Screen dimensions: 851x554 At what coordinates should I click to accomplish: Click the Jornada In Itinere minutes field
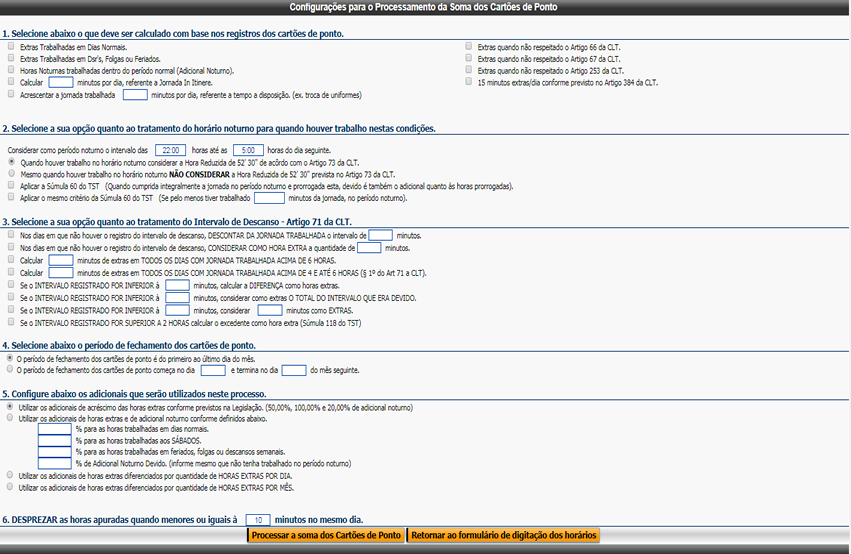pyautogui.click(x=60, y=82)
